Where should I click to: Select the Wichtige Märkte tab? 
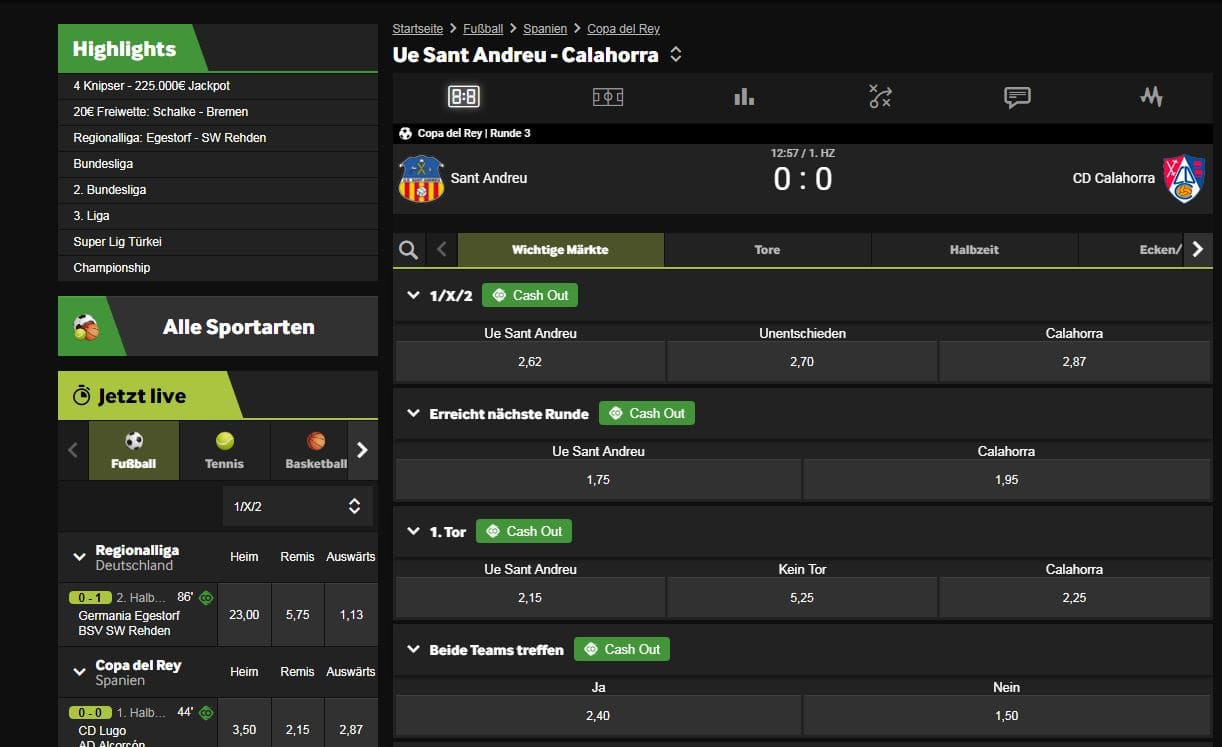coord(560,250)
